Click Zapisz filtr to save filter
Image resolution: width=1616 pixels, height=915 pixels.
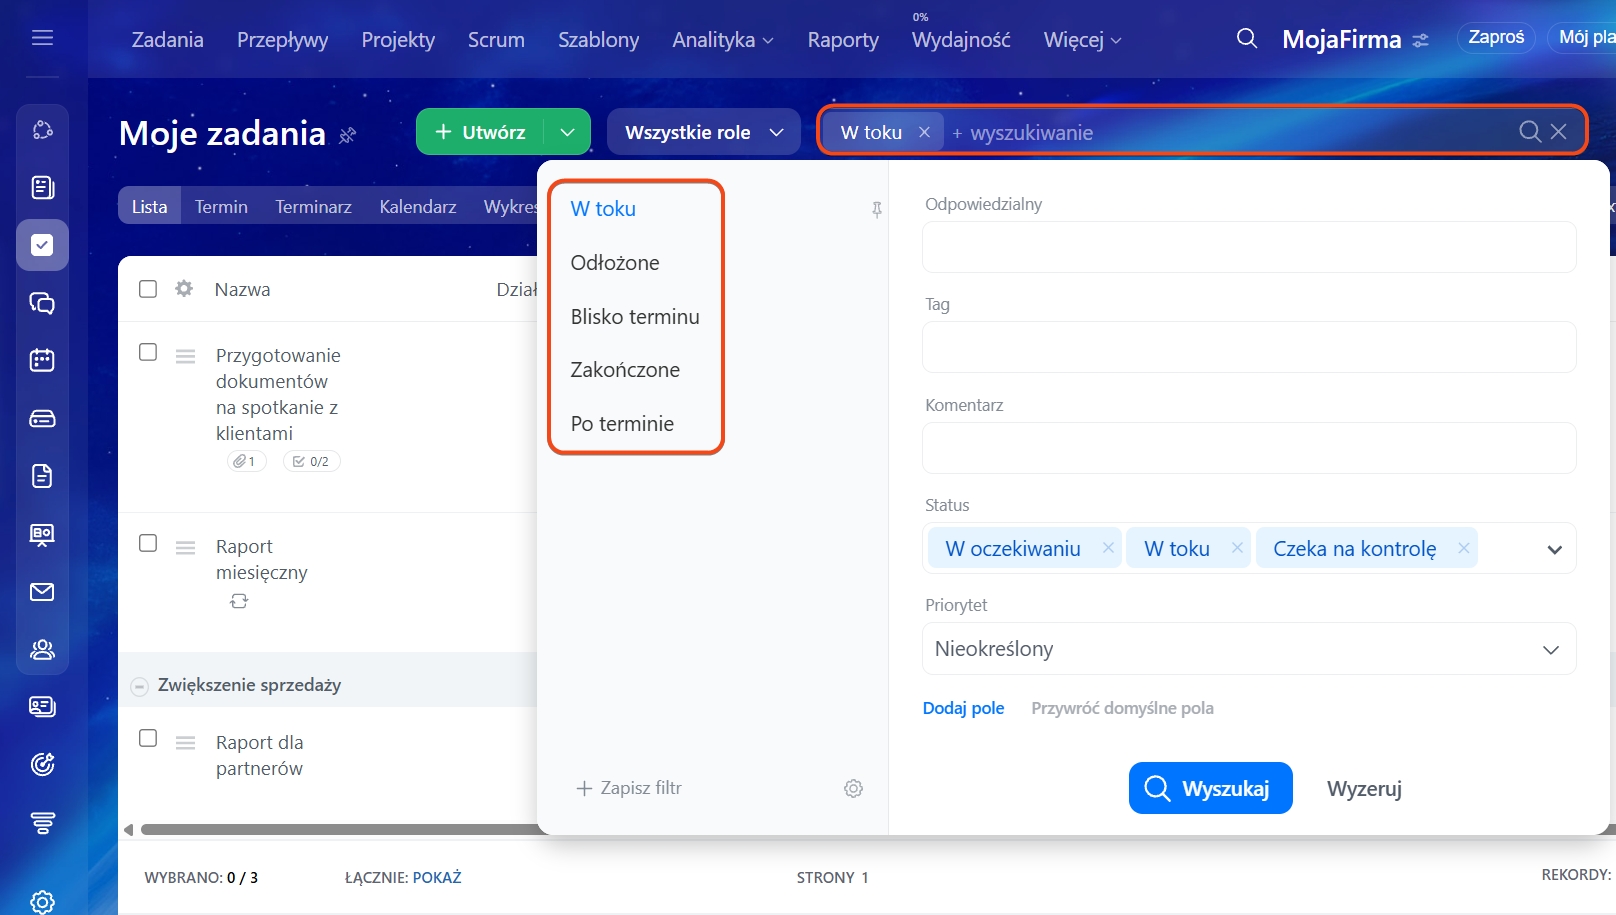click(x=629, y=788)
